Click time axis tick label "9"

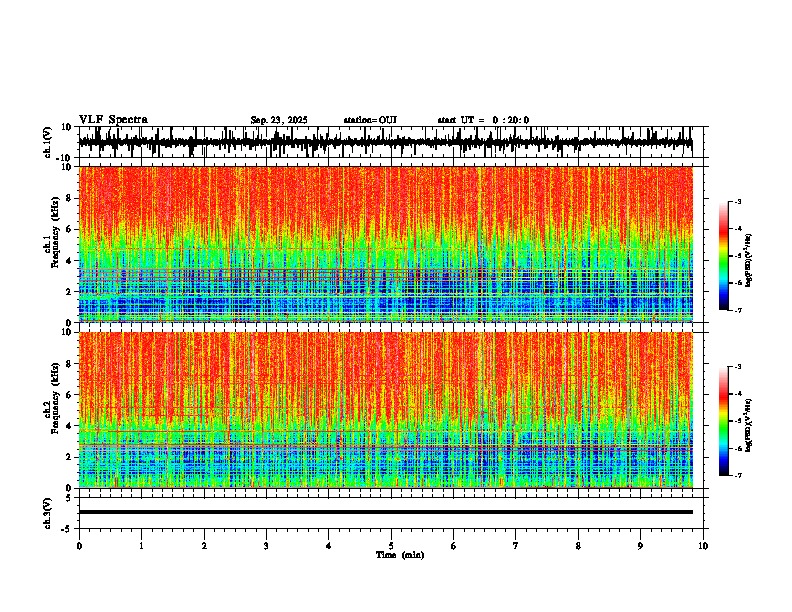click(640, 546)
